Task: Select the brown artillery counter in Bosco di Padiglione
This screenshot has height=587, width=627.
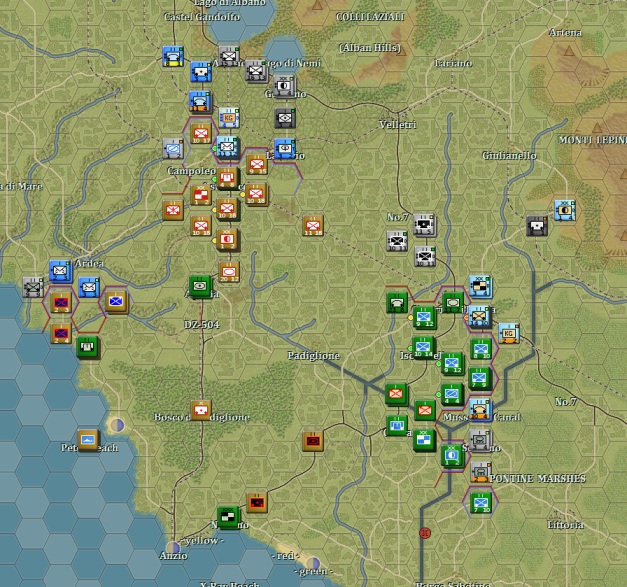Action: click(201, 410)
